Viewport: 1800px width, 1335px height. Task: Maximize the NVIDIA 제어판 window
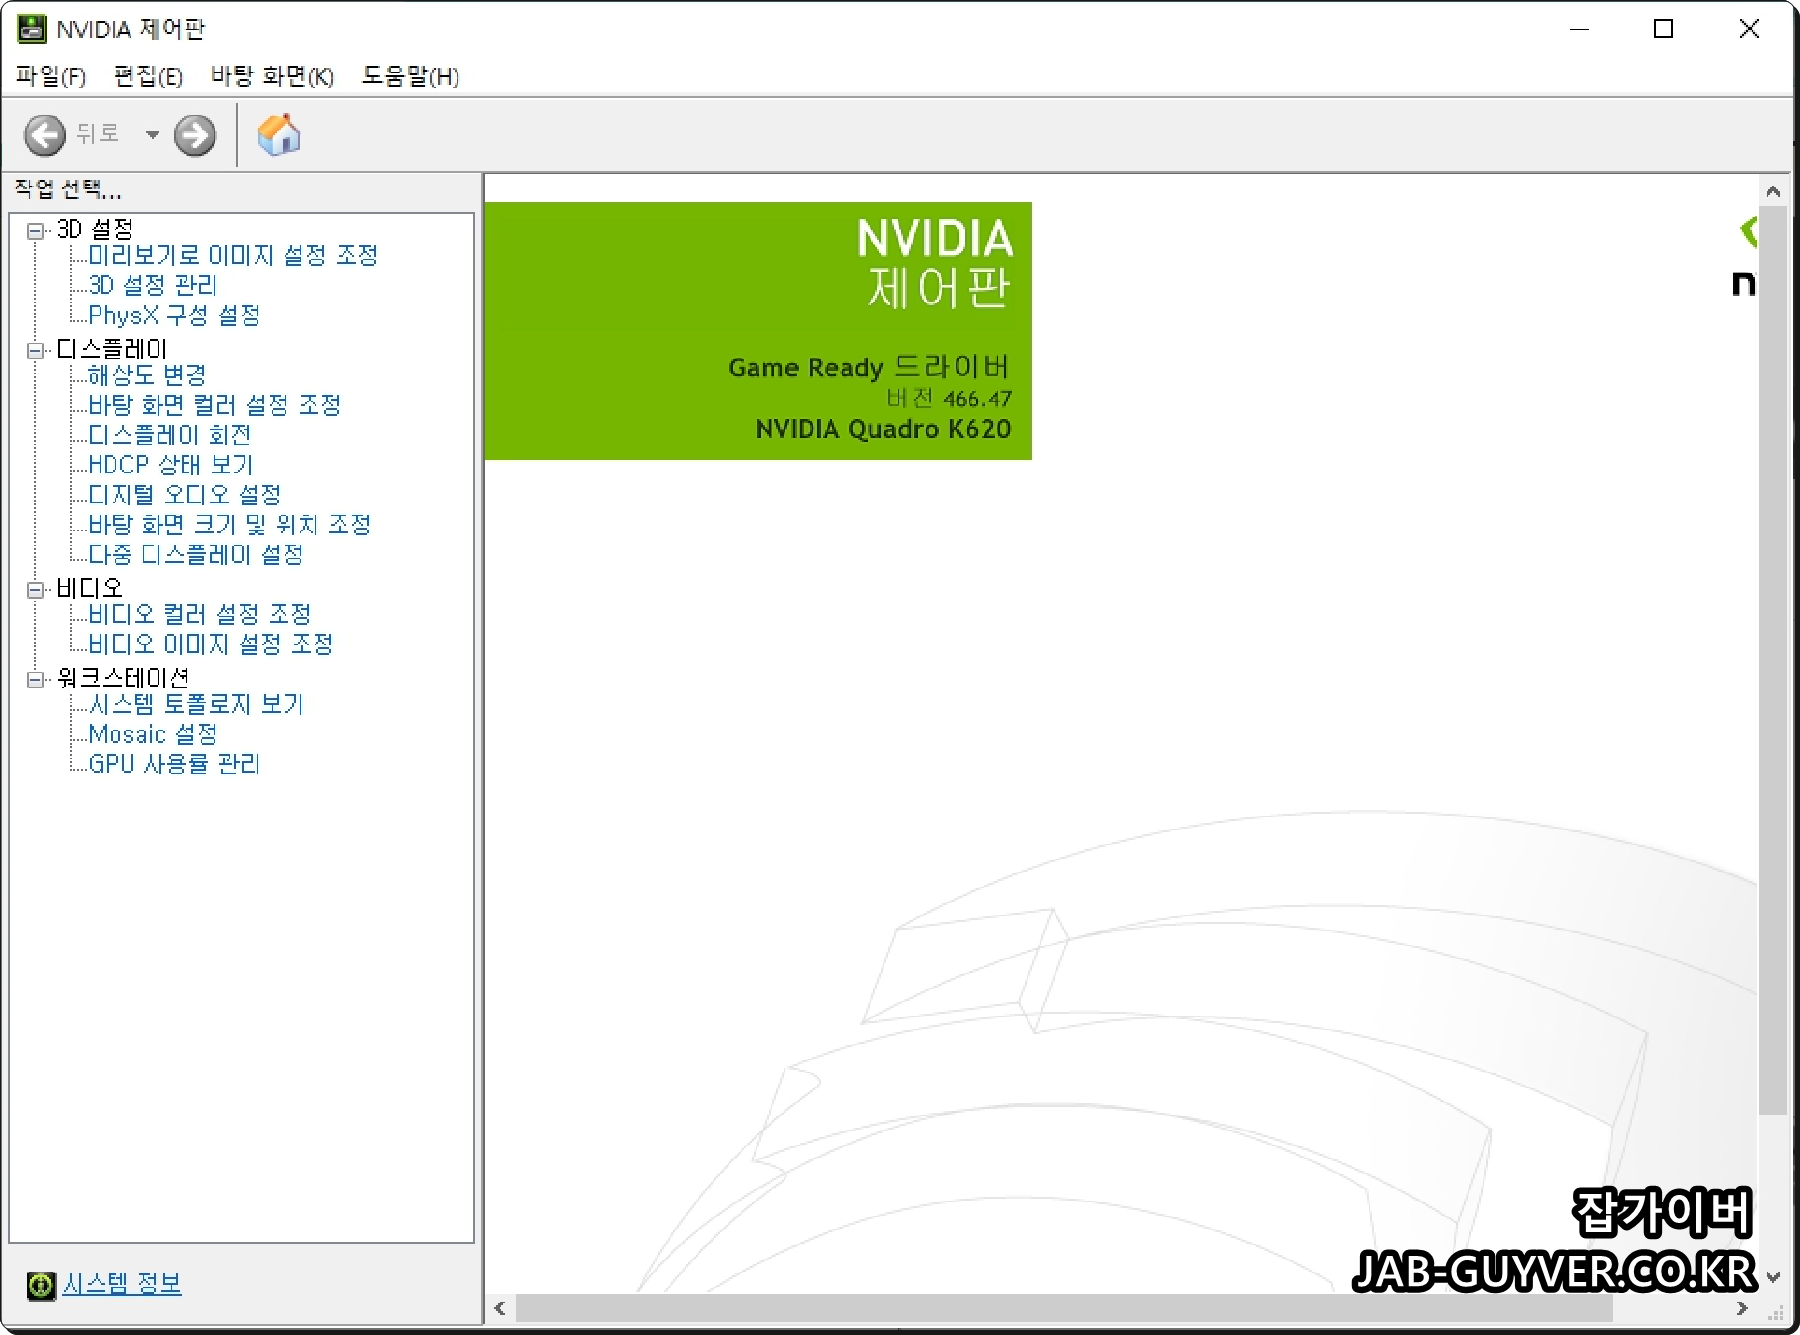tap(1663, 29)
